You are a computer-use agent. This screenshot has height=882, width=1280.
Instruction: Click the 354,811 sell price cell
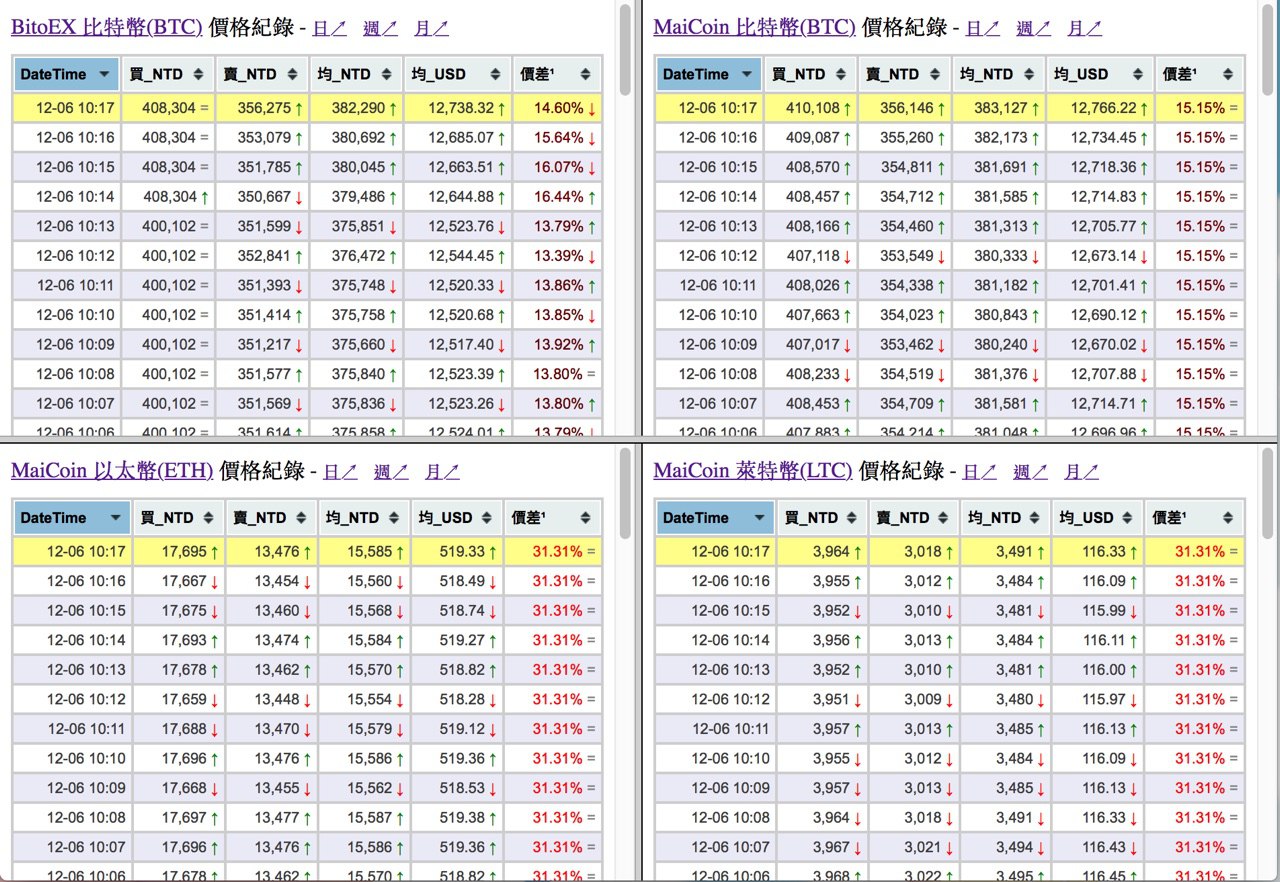(904, 167)
